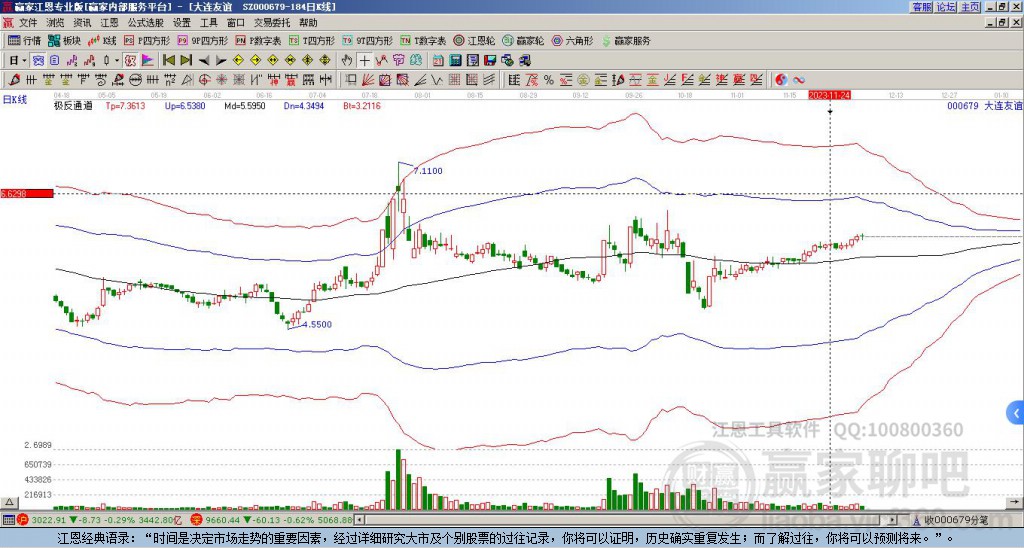Screen dimensions: 1024x548
Task: Expand the candlestick style dropdown arrow
Action: point(117,61)
